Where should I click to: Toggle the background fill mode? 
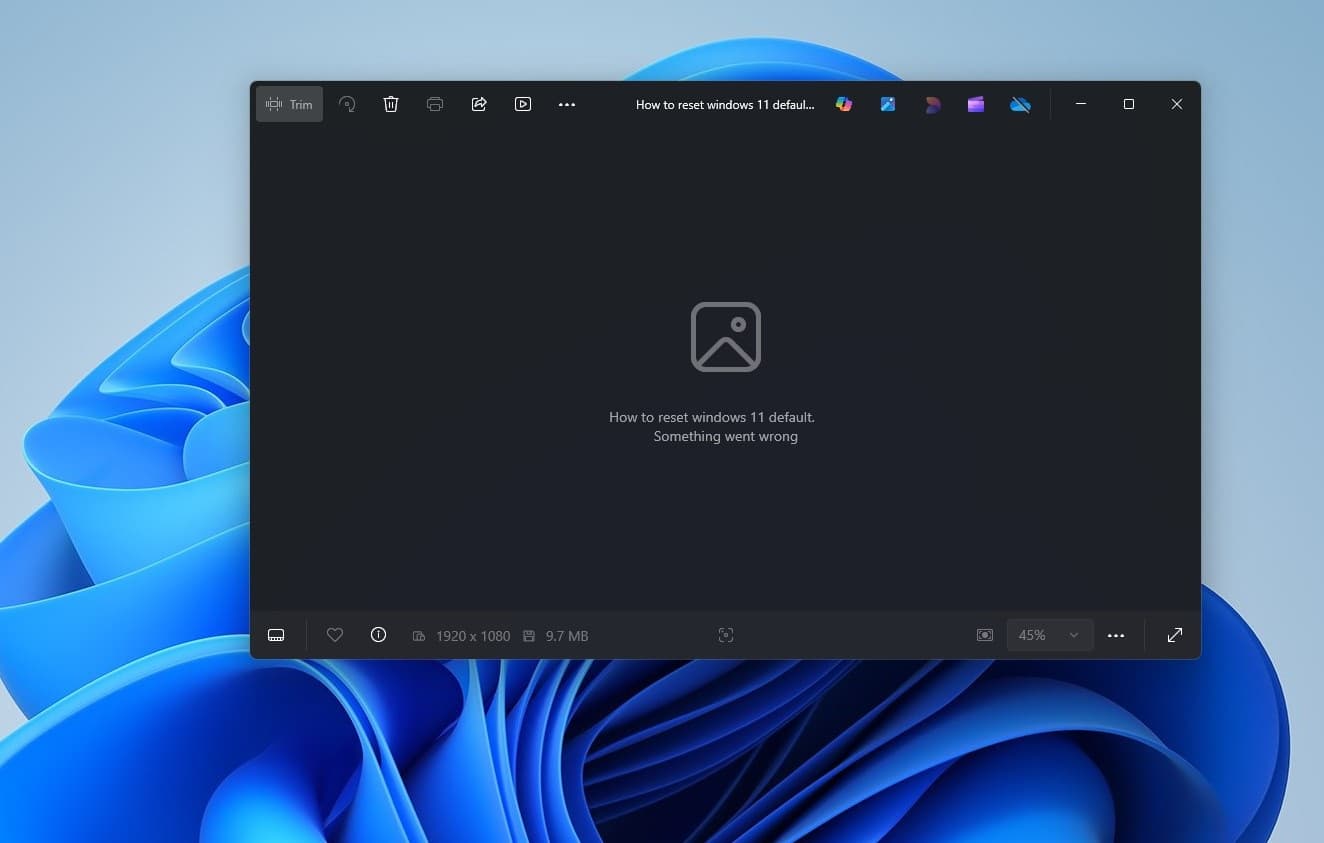coord(984,635)
